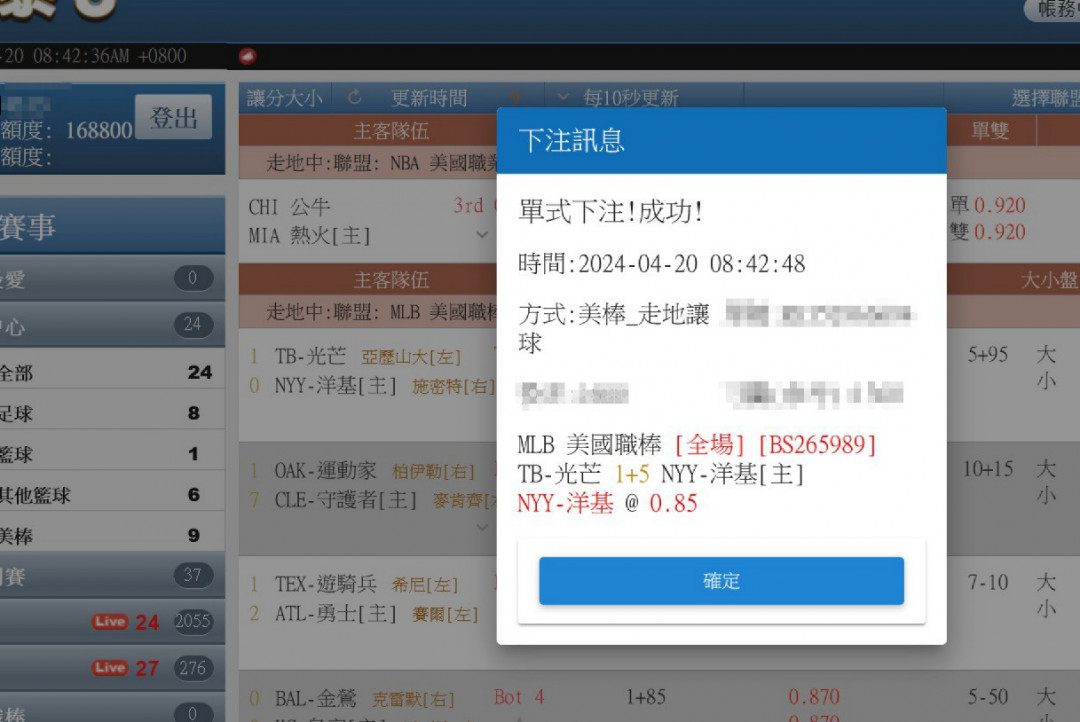Click the 單雙 column header

click(x=990, y=131)
